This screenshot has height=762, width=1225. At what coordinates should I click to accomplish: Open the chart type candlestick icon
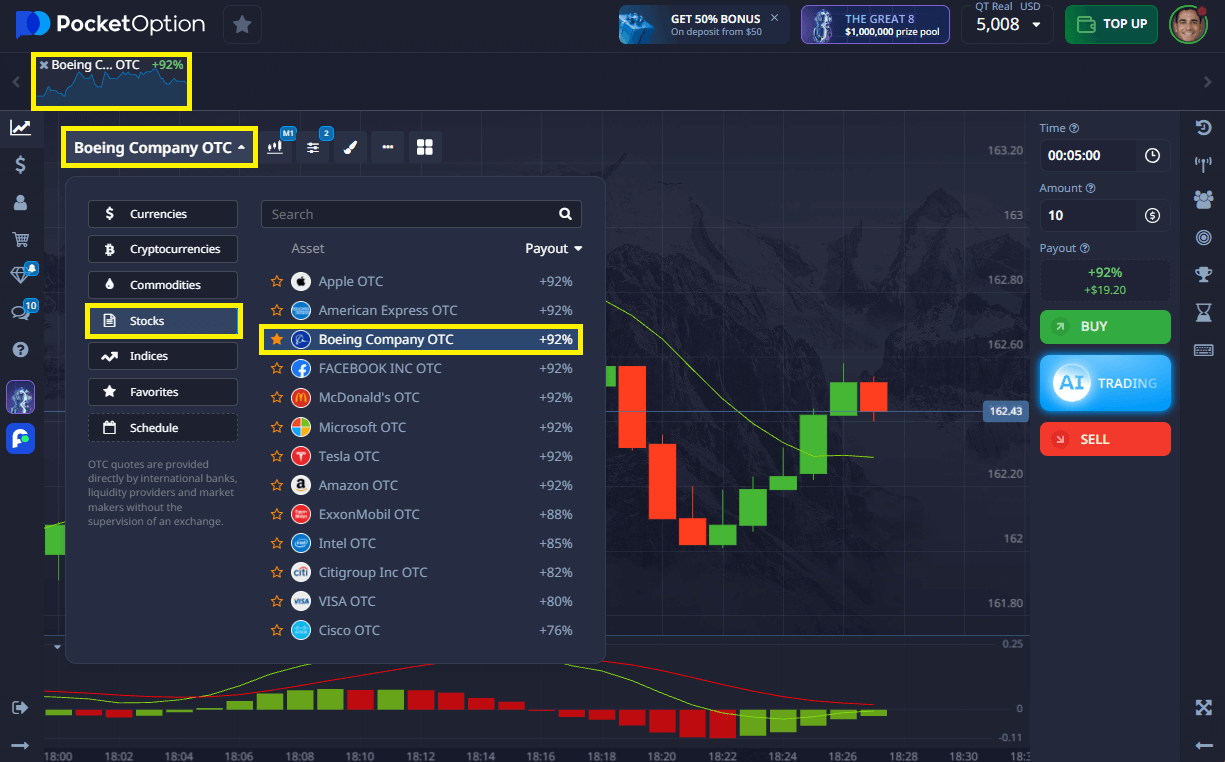coord(275,147)
